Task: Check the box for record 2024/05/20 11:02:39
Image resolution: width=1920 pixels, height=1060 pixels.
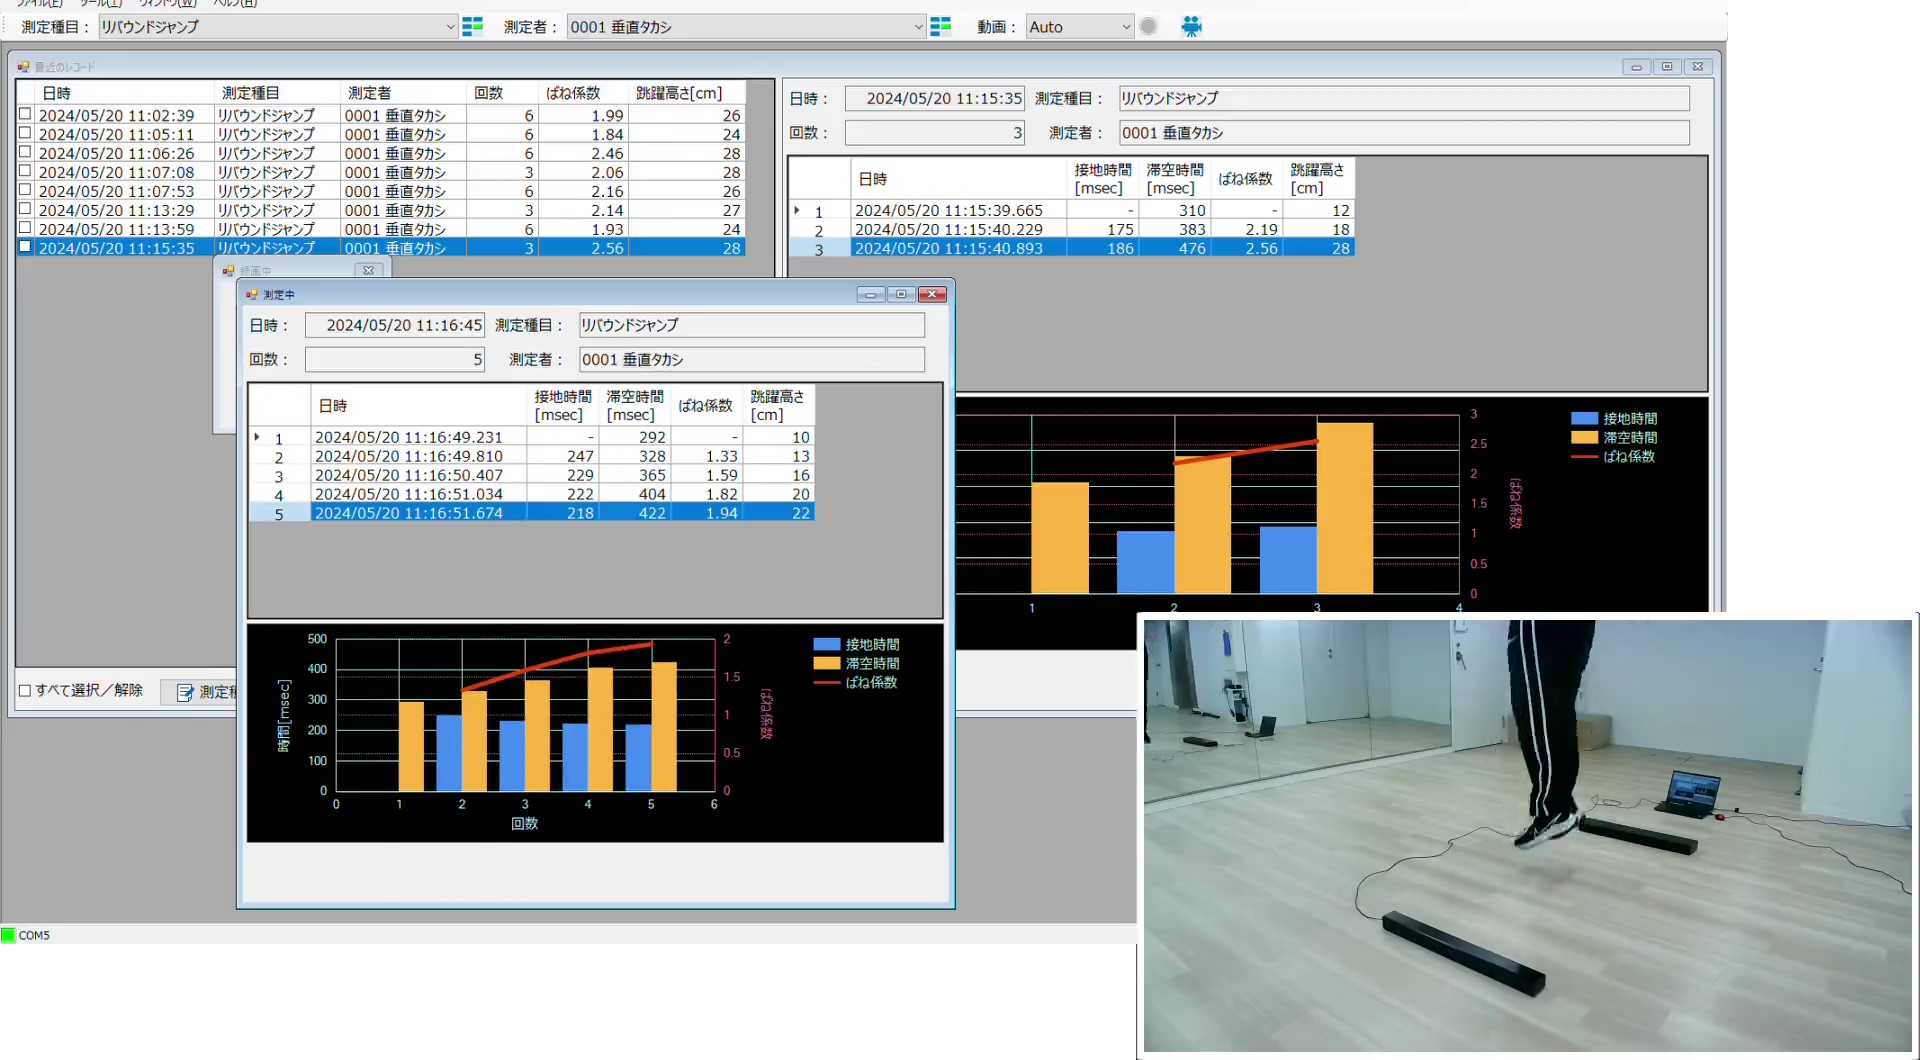Action: (x=26, y=115)
